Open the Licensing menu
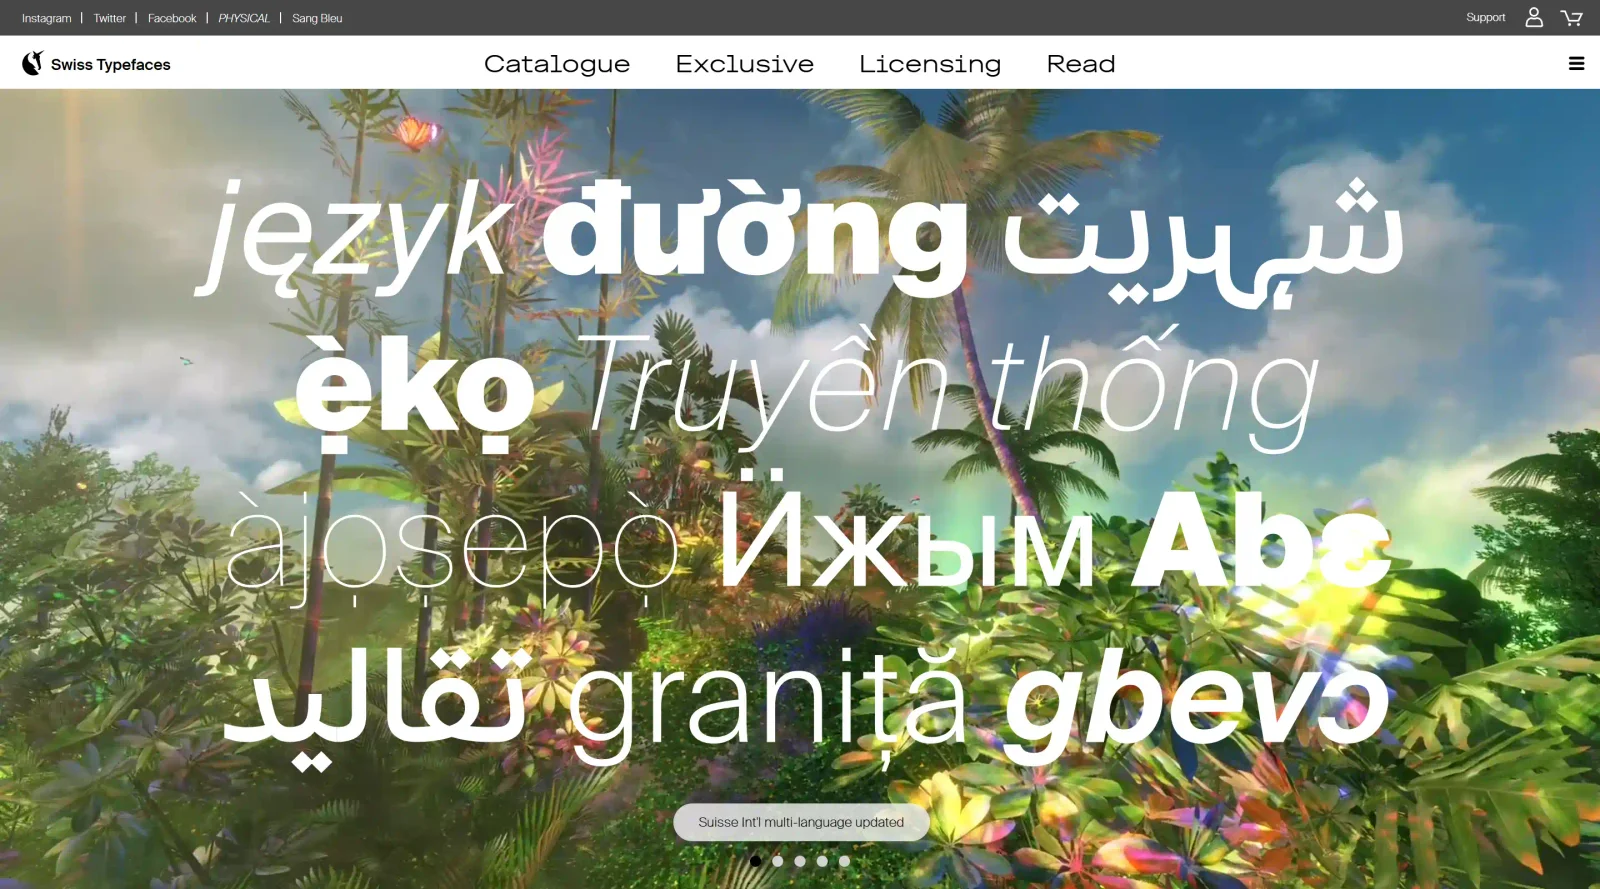The height and width of the screenshot is (889, 1600). click(x=930, y=64)
